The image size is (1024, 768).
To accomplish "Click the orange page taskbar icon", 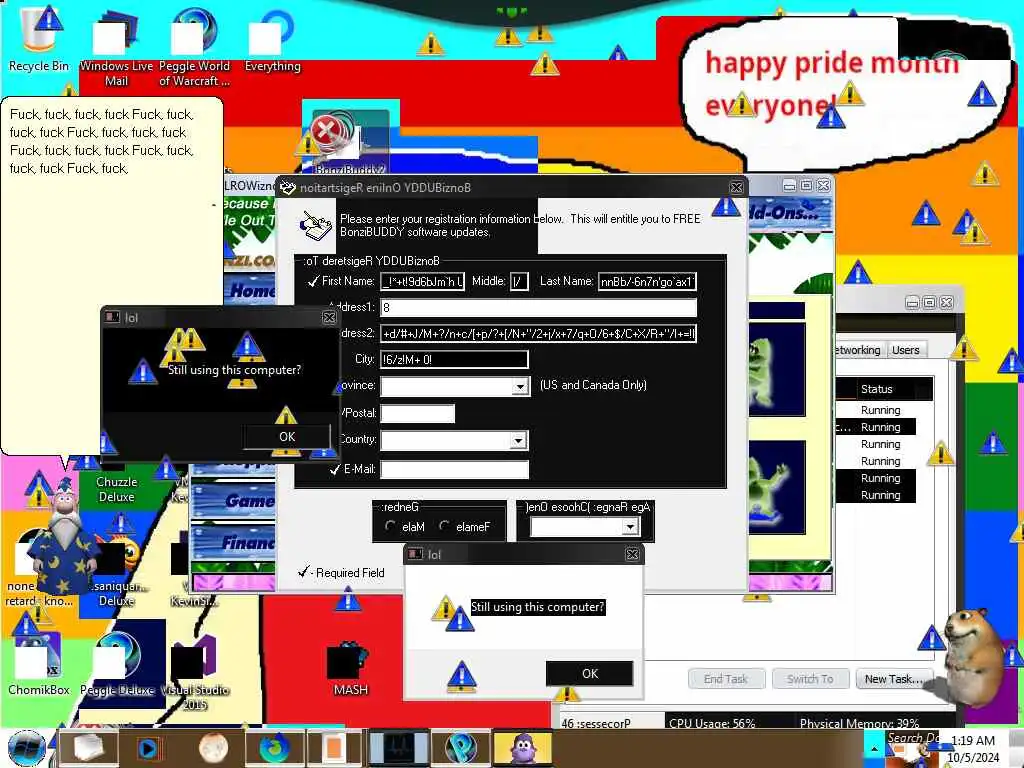I will (x=334, y=748).
